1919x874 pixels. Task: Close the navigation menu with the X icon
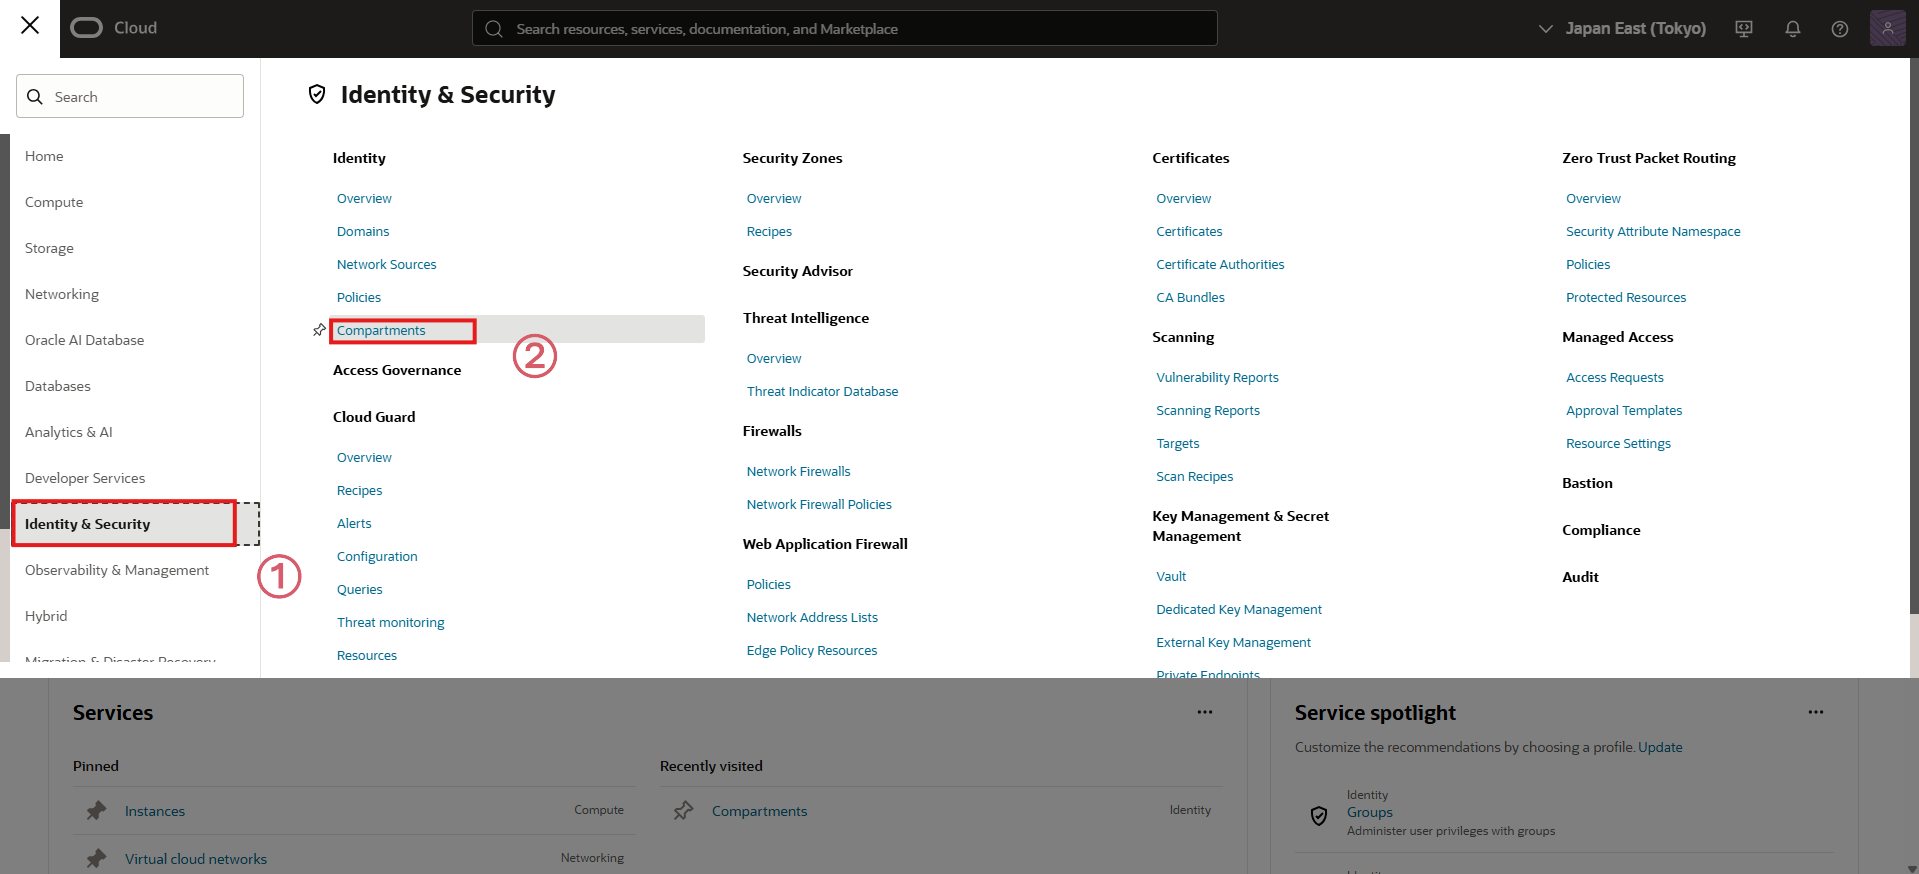[30, 25]
